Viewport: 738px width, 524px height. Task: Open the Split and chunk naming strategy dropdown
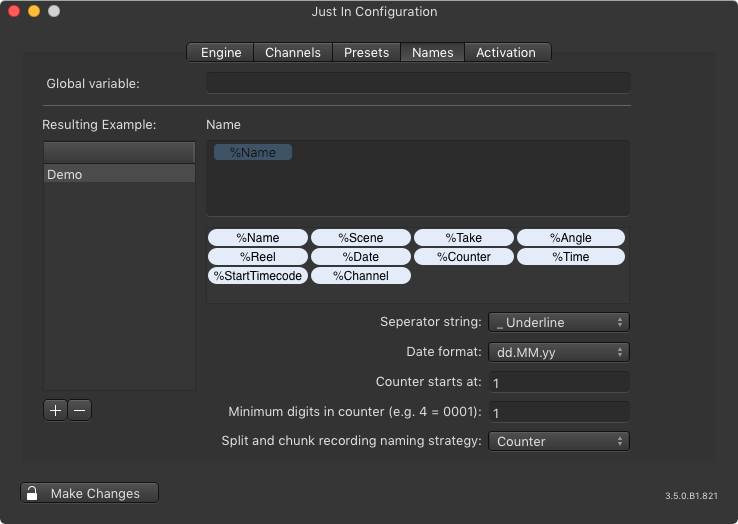559,442
